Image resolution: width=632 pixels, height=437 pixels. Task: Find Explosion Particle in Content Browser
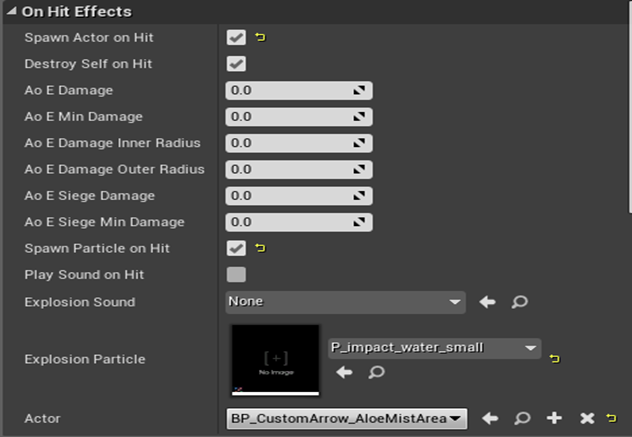click(x=375, y=372)
